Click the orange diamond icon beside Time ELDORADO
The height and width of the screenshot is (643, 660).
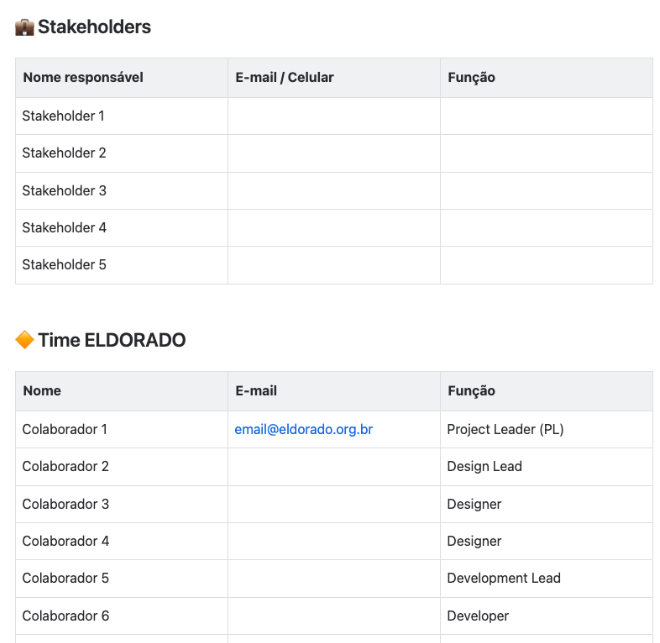tap(24, 340)
